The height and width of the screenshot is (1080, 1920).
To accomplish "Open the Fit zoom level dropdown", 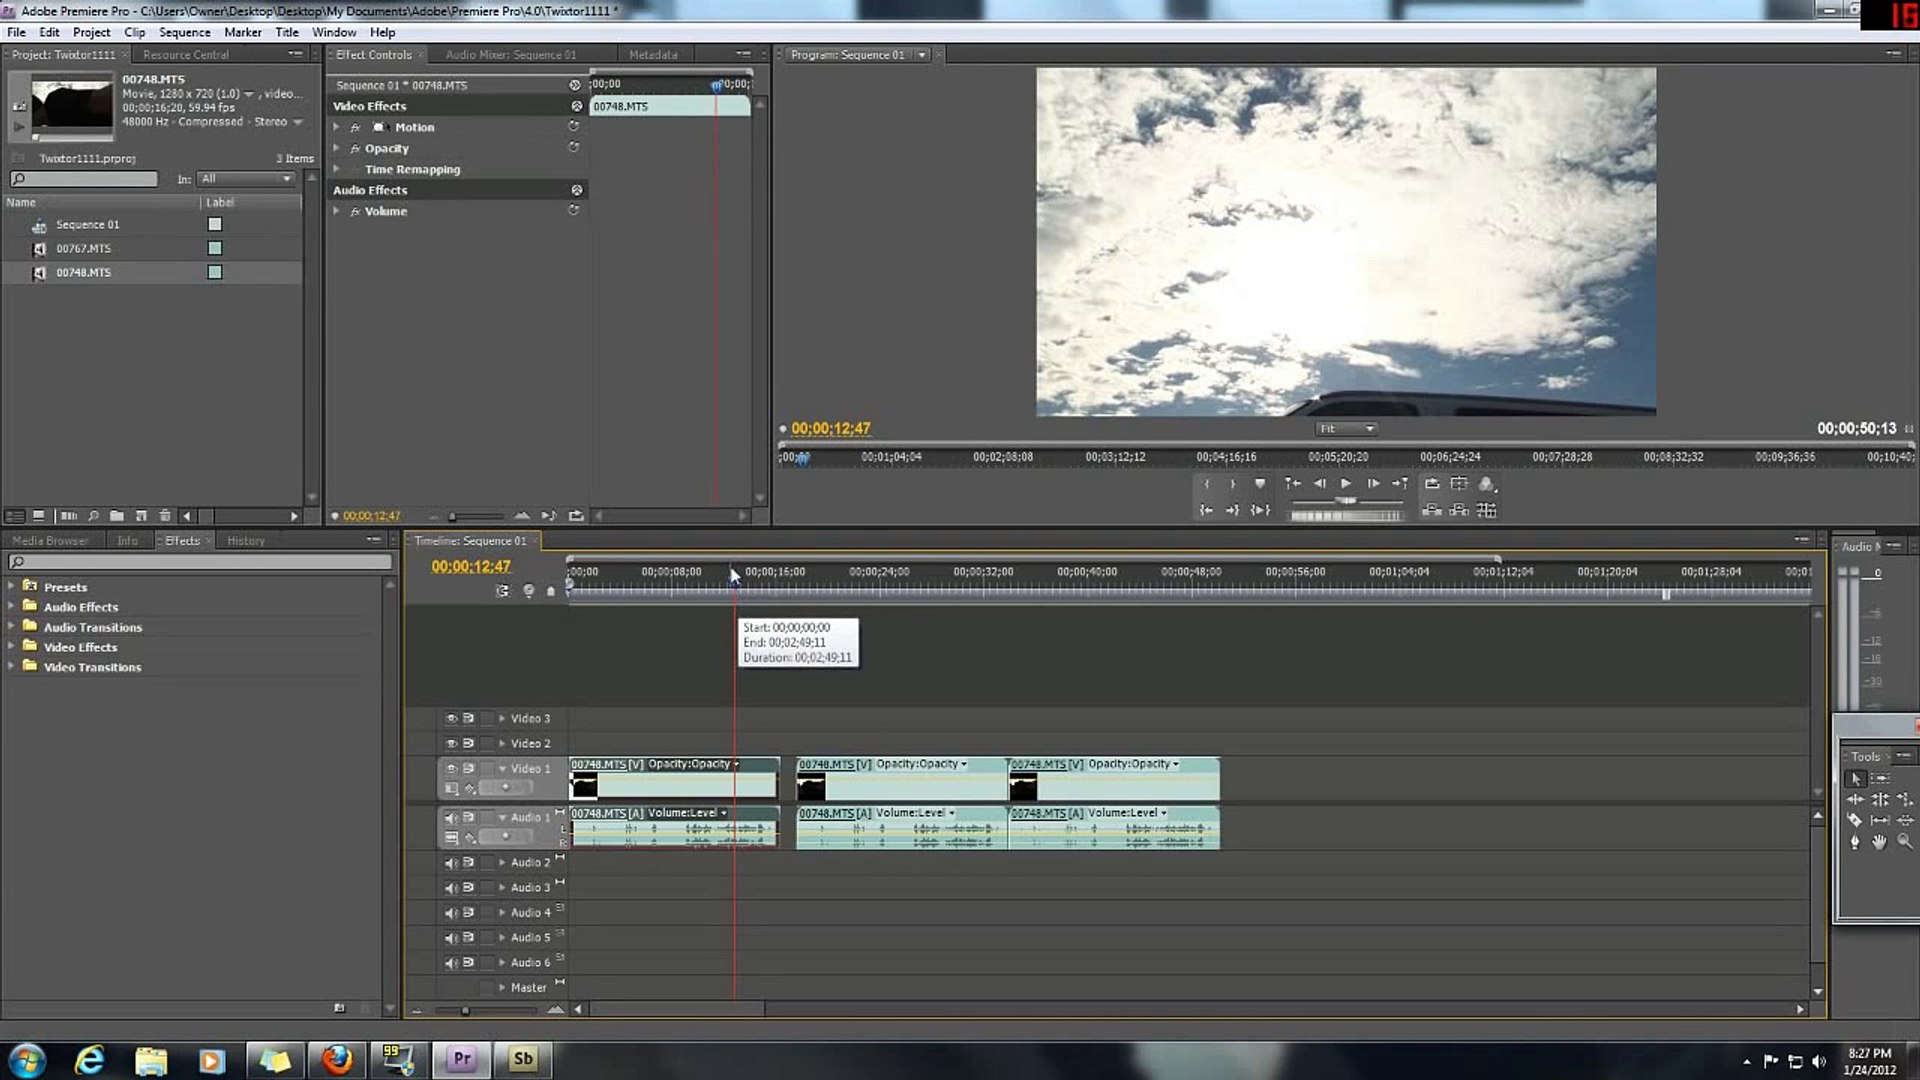I will tap(1346, 429).
